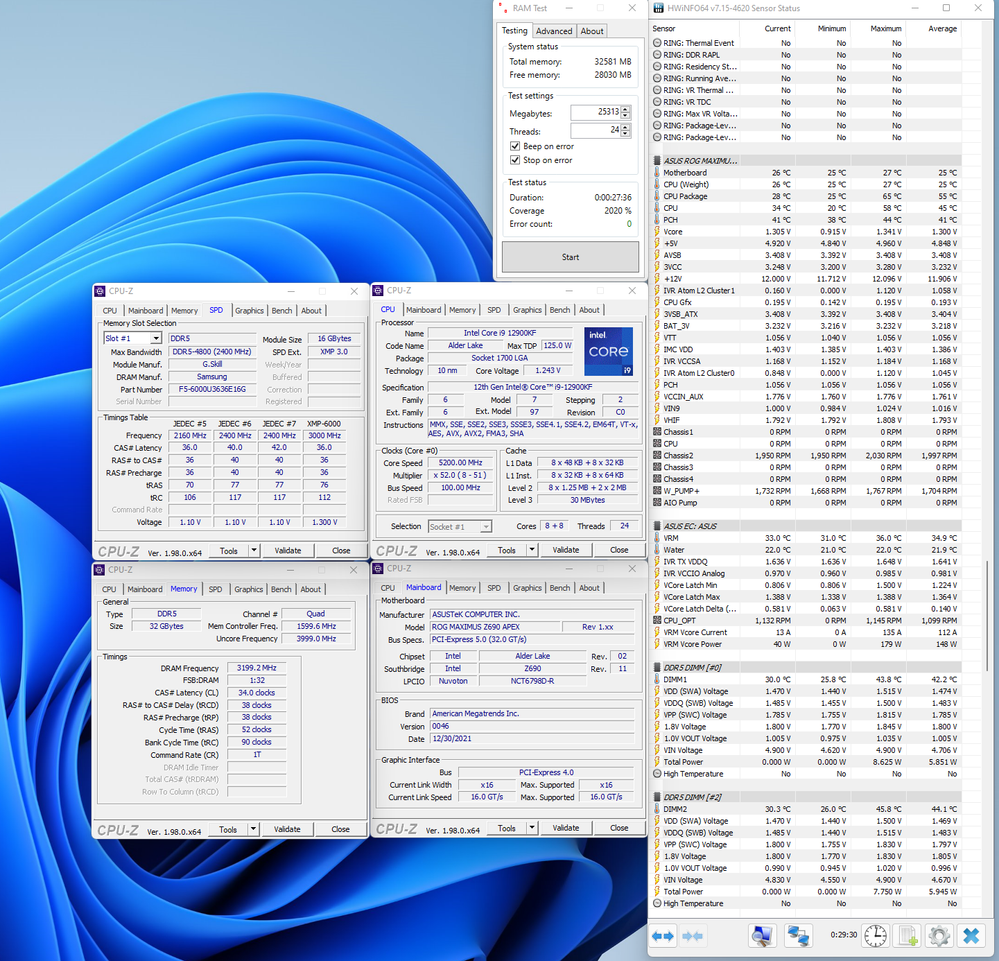Open Tools arrow in CPU-Z SPD window
Viewport: 999px width, 961px height.
point(254,550)
